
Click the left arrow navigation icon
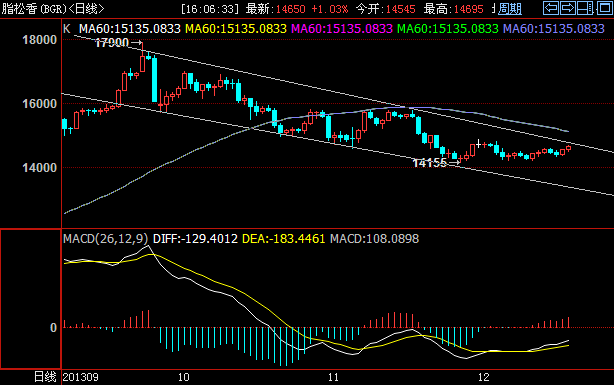pyautogui.click(x=551, y=8)
